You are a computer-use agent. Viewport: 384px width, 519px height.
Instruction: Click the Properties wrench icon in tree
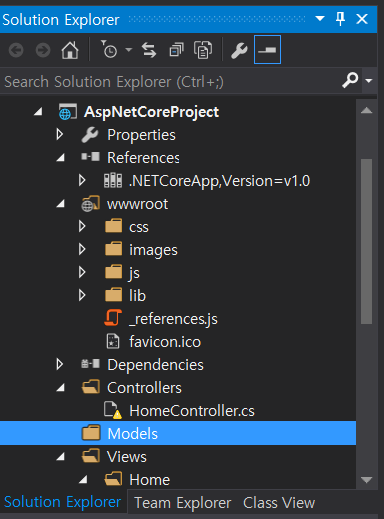(90, 135)
